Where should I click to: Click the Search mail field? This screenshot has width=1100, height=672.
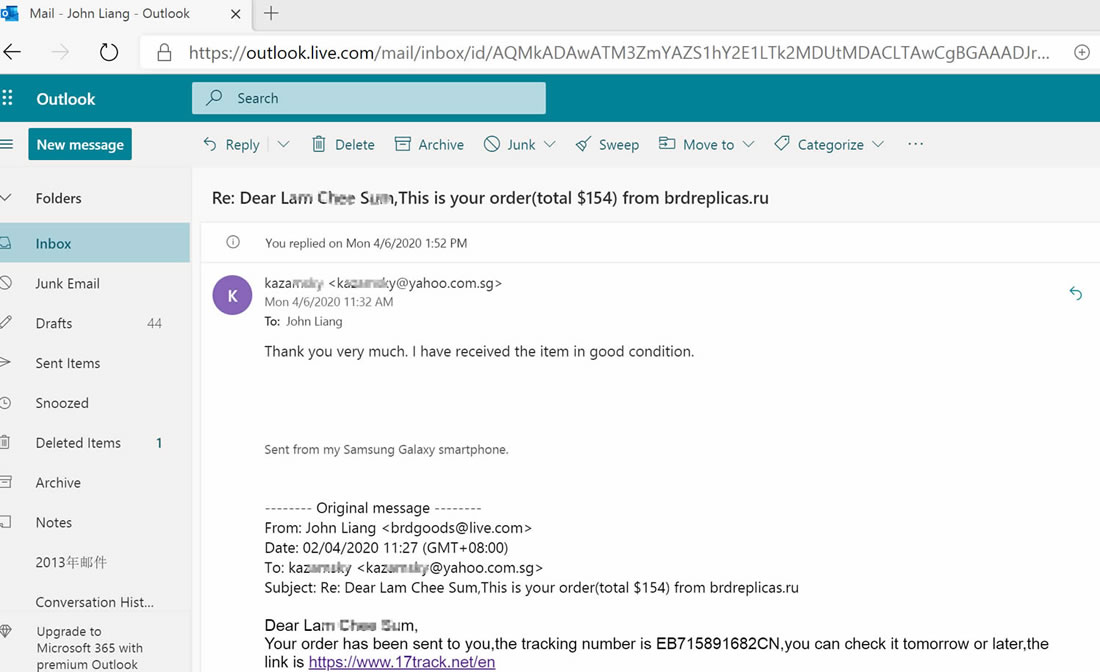pyautogui.click(x=369, y=98)
